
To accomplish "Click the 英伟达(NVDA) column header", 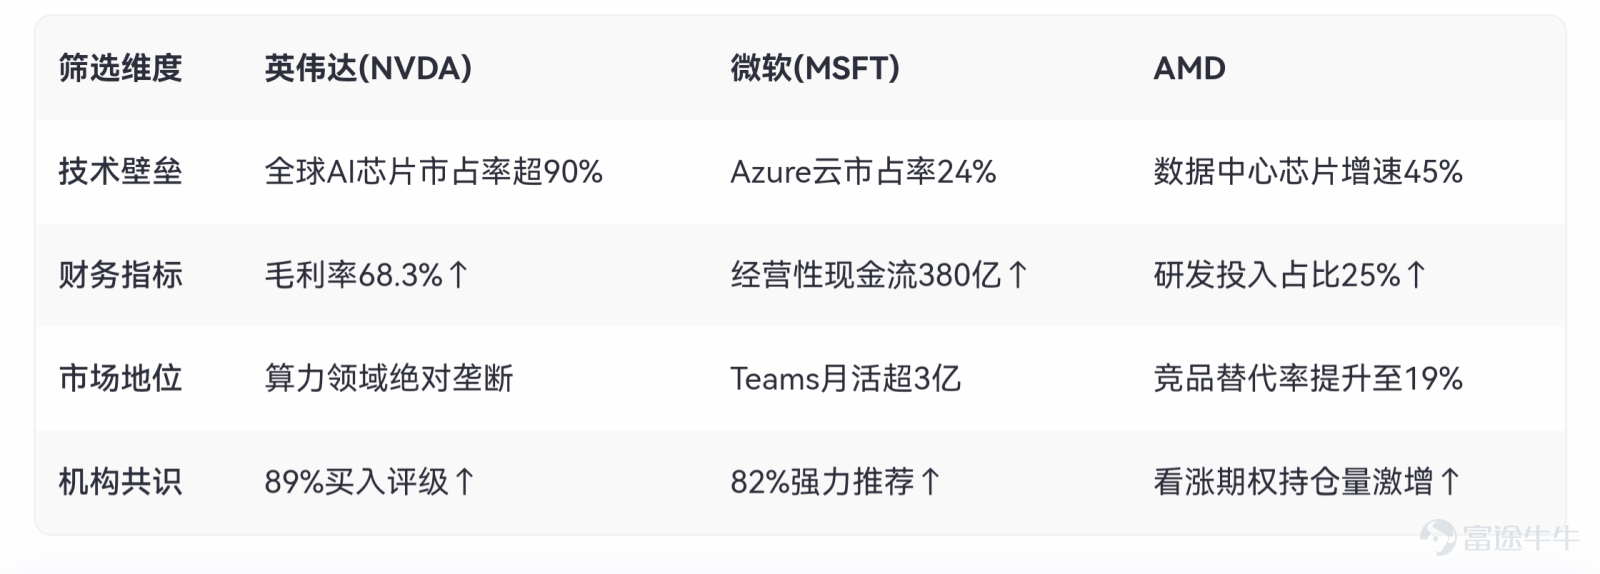I will click(x=368, y=68).
